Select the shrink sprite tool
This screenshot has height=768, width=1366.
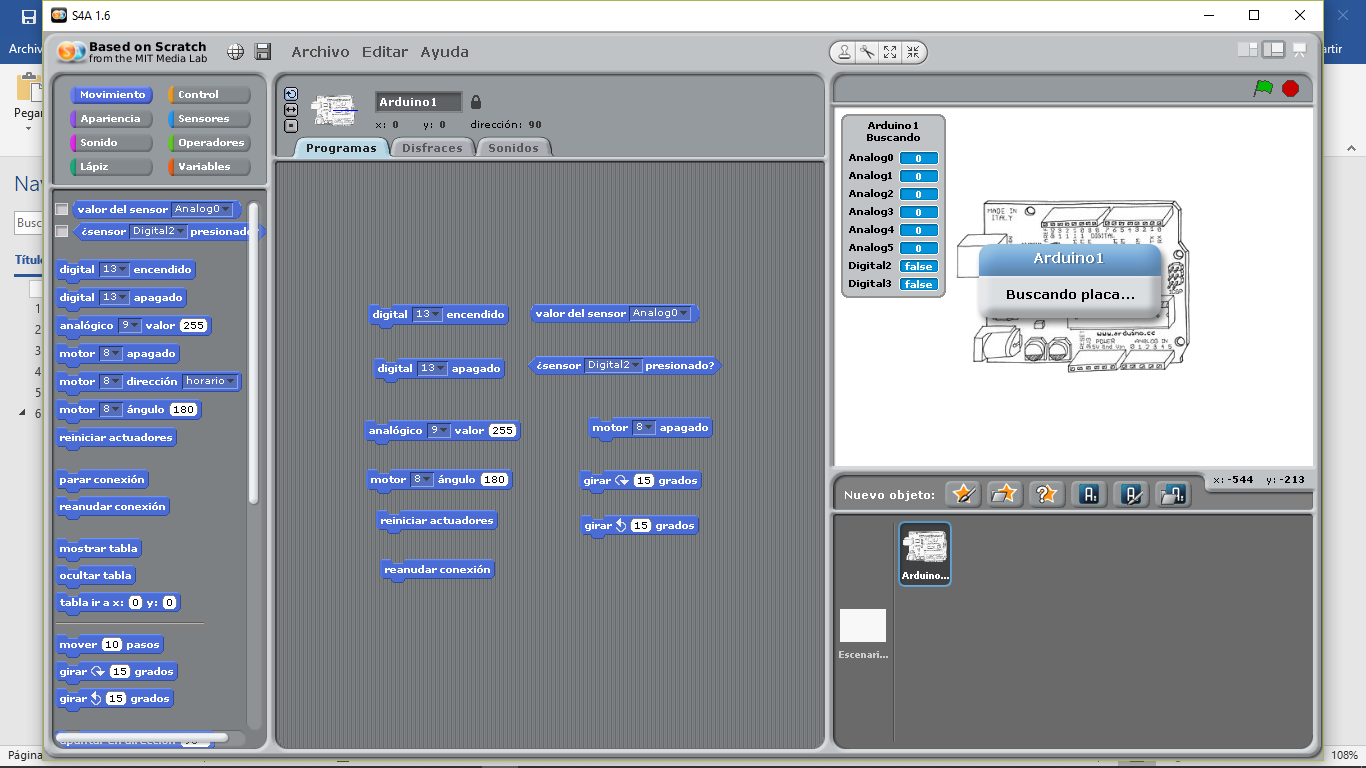pos(912,52)
